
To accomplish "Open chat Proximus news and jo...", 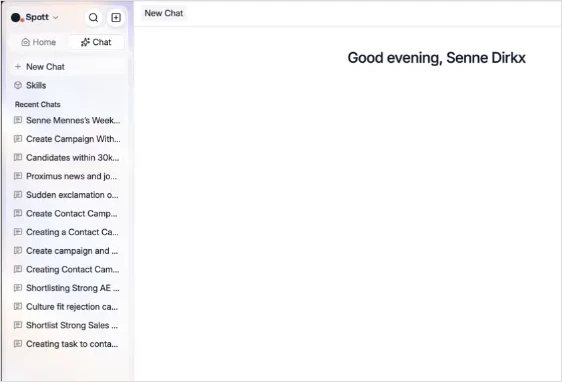I will tap(69, 176).
